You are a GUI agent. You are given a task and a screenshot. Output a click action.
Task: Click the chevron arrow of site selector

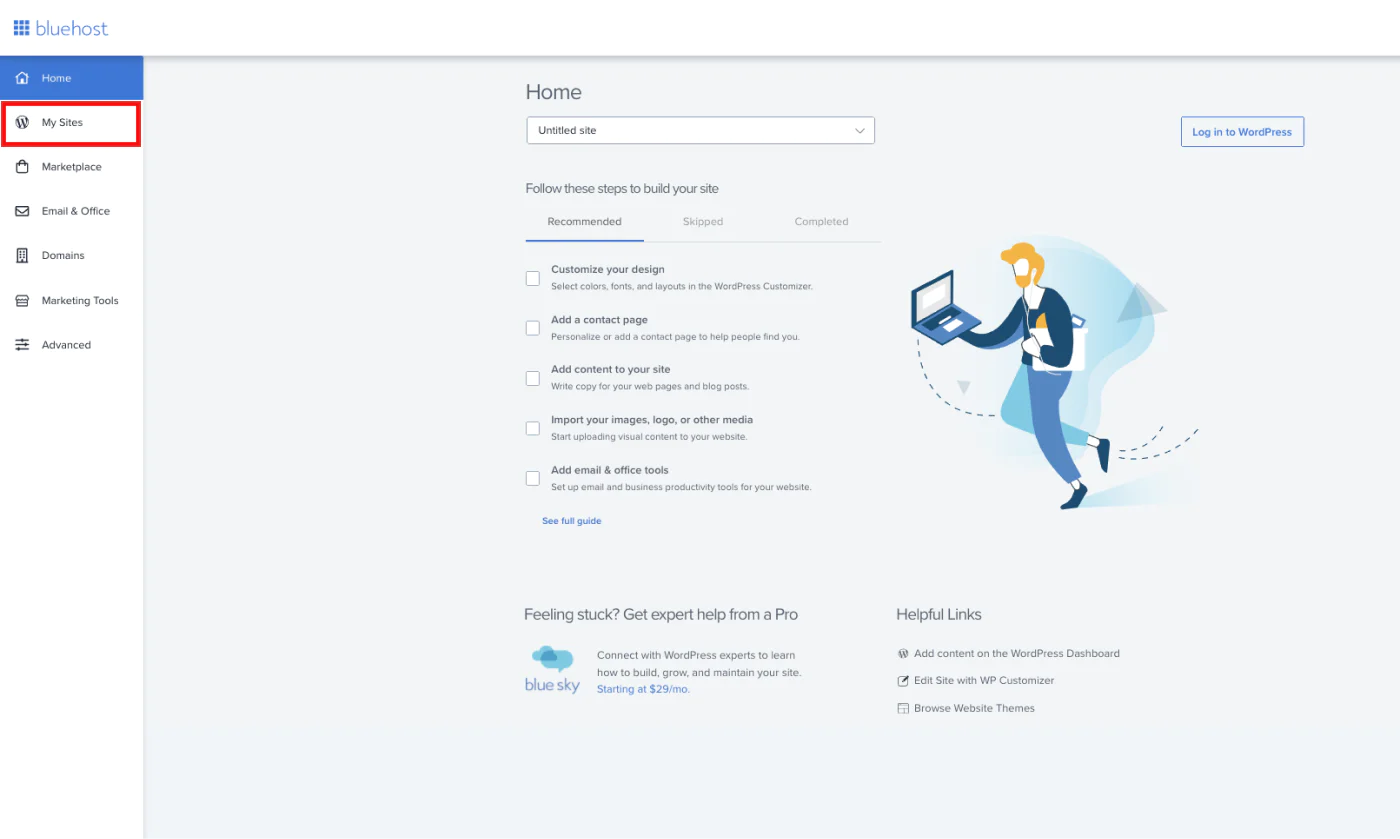pyautogui.click(x=860, y=130)
